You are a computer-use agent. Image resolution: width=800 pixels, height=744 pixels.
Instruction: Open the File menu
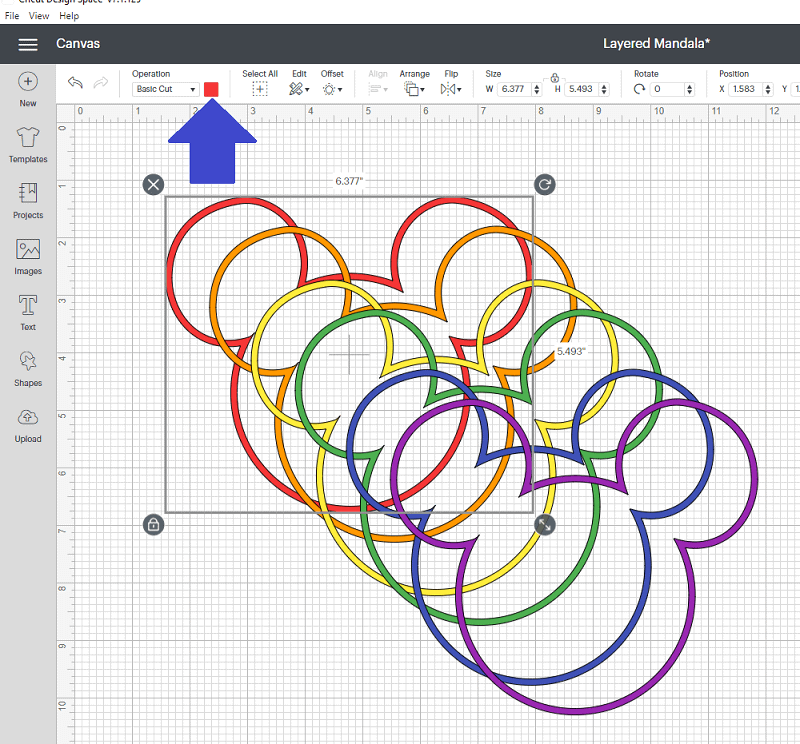pyautogui.click(x=12, y=16)
